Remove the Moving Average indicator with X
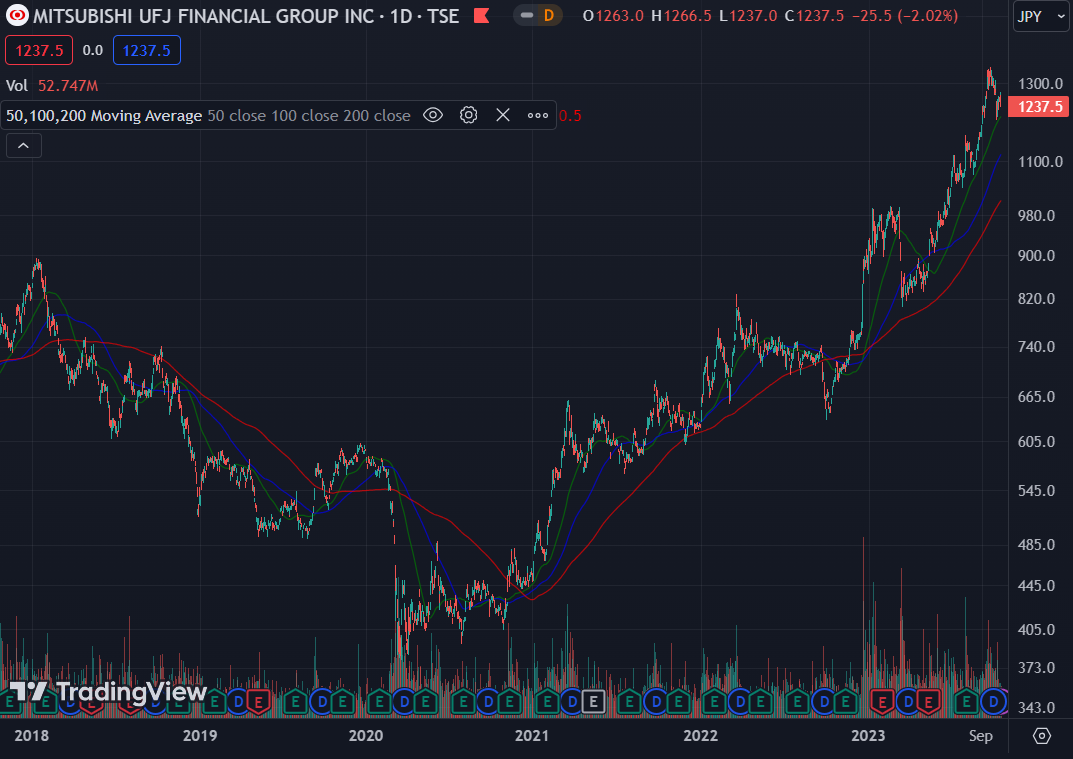1073x759 pixels. click(503, 115)
